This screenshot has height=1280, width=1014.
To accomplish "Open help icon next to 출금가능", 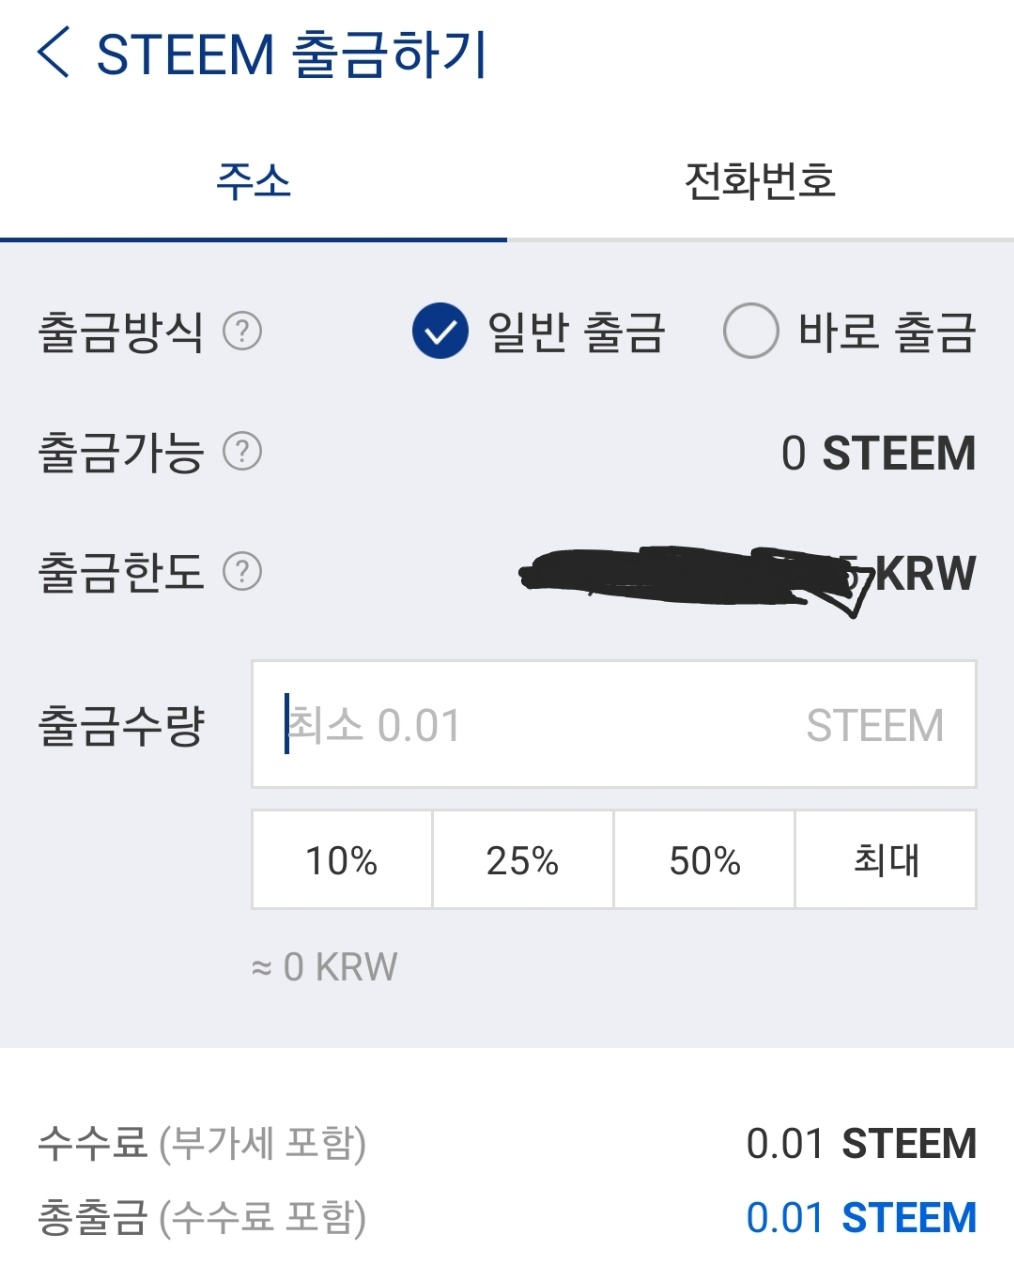I will (242, 452).
